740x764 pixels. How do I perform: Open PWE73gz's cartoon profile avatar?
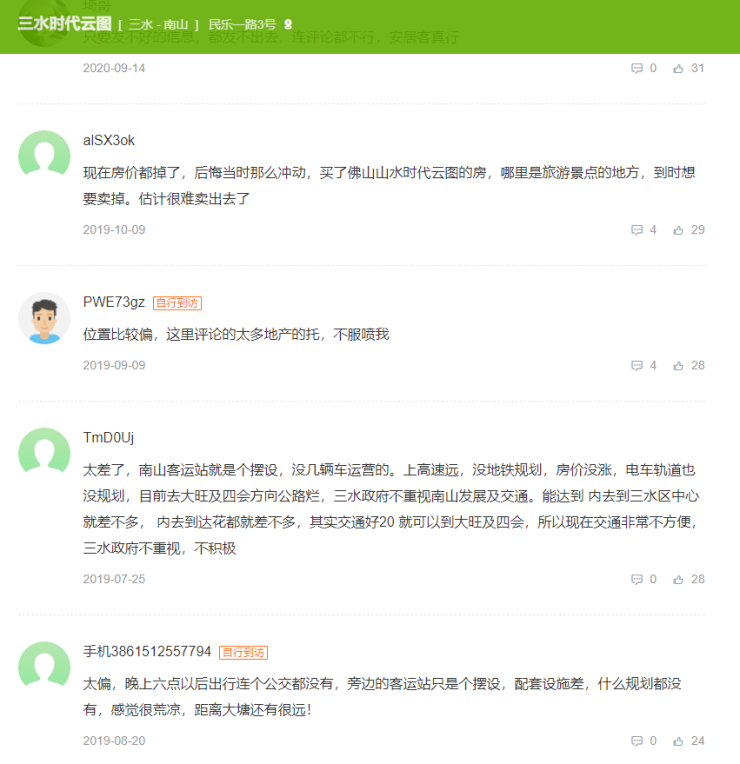click(44, 318)
